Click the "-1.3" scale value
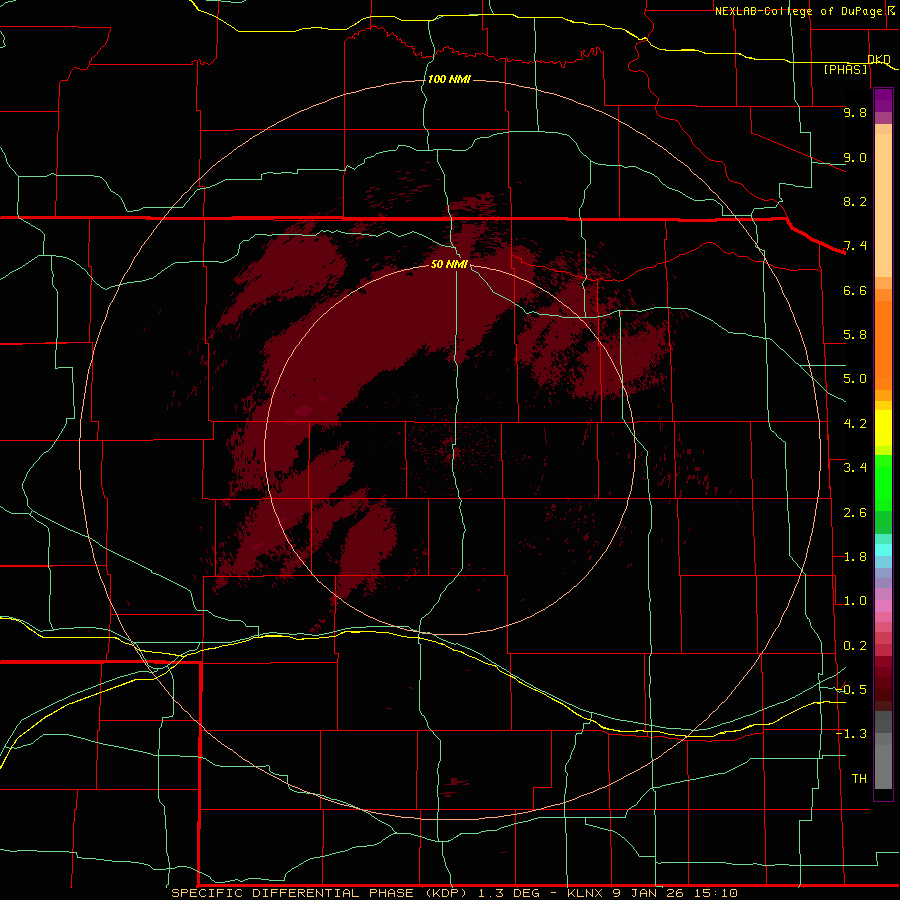Screen dimensions: 900x900 [x=852, y=734]
